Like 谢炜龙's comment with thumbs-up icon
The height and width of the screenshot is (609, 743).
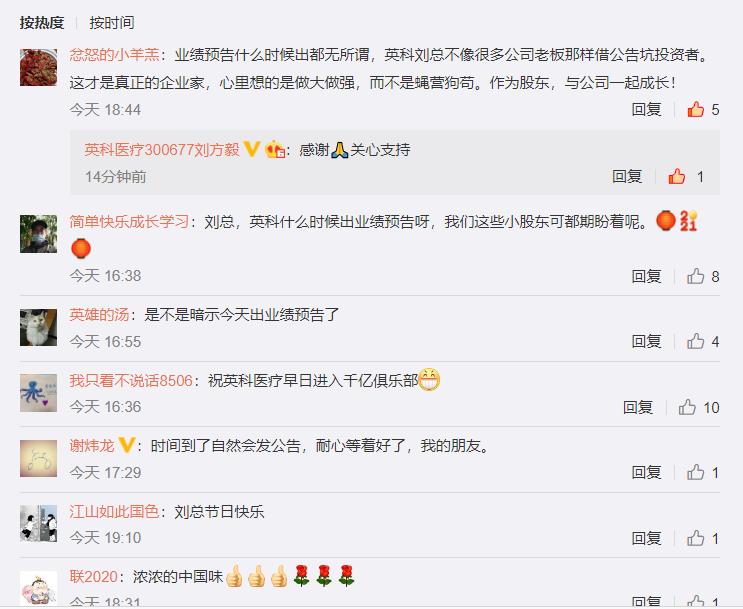(x=696, y=472)
